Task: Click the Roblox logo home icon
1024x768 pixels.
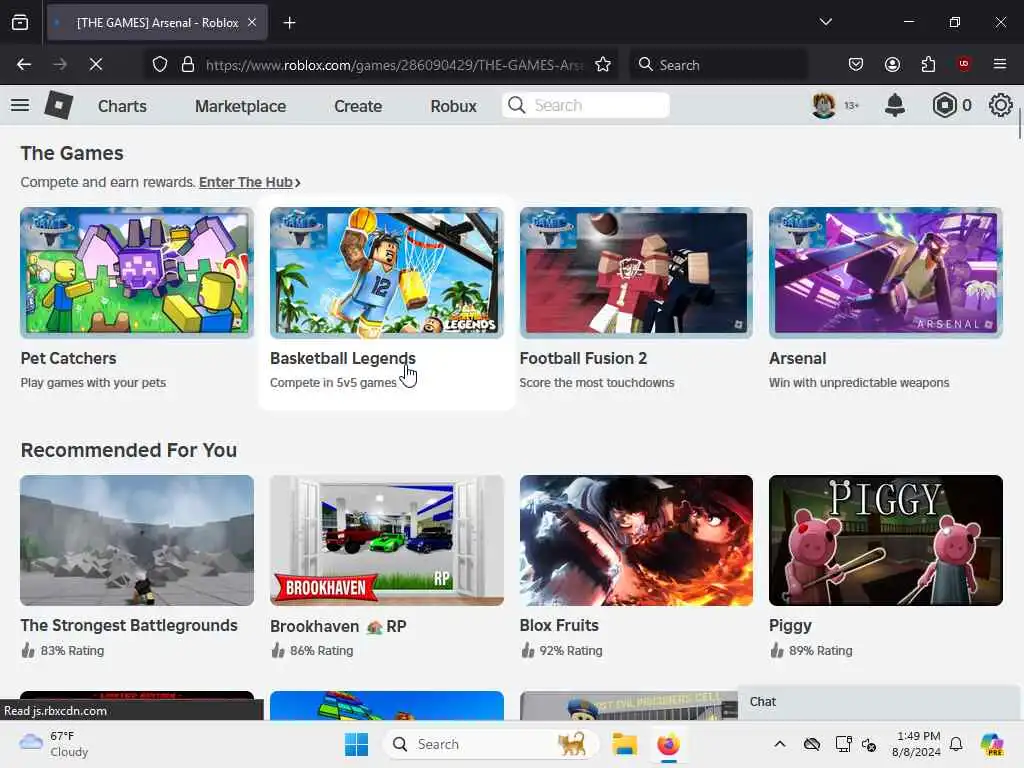Action: (58, 105)
